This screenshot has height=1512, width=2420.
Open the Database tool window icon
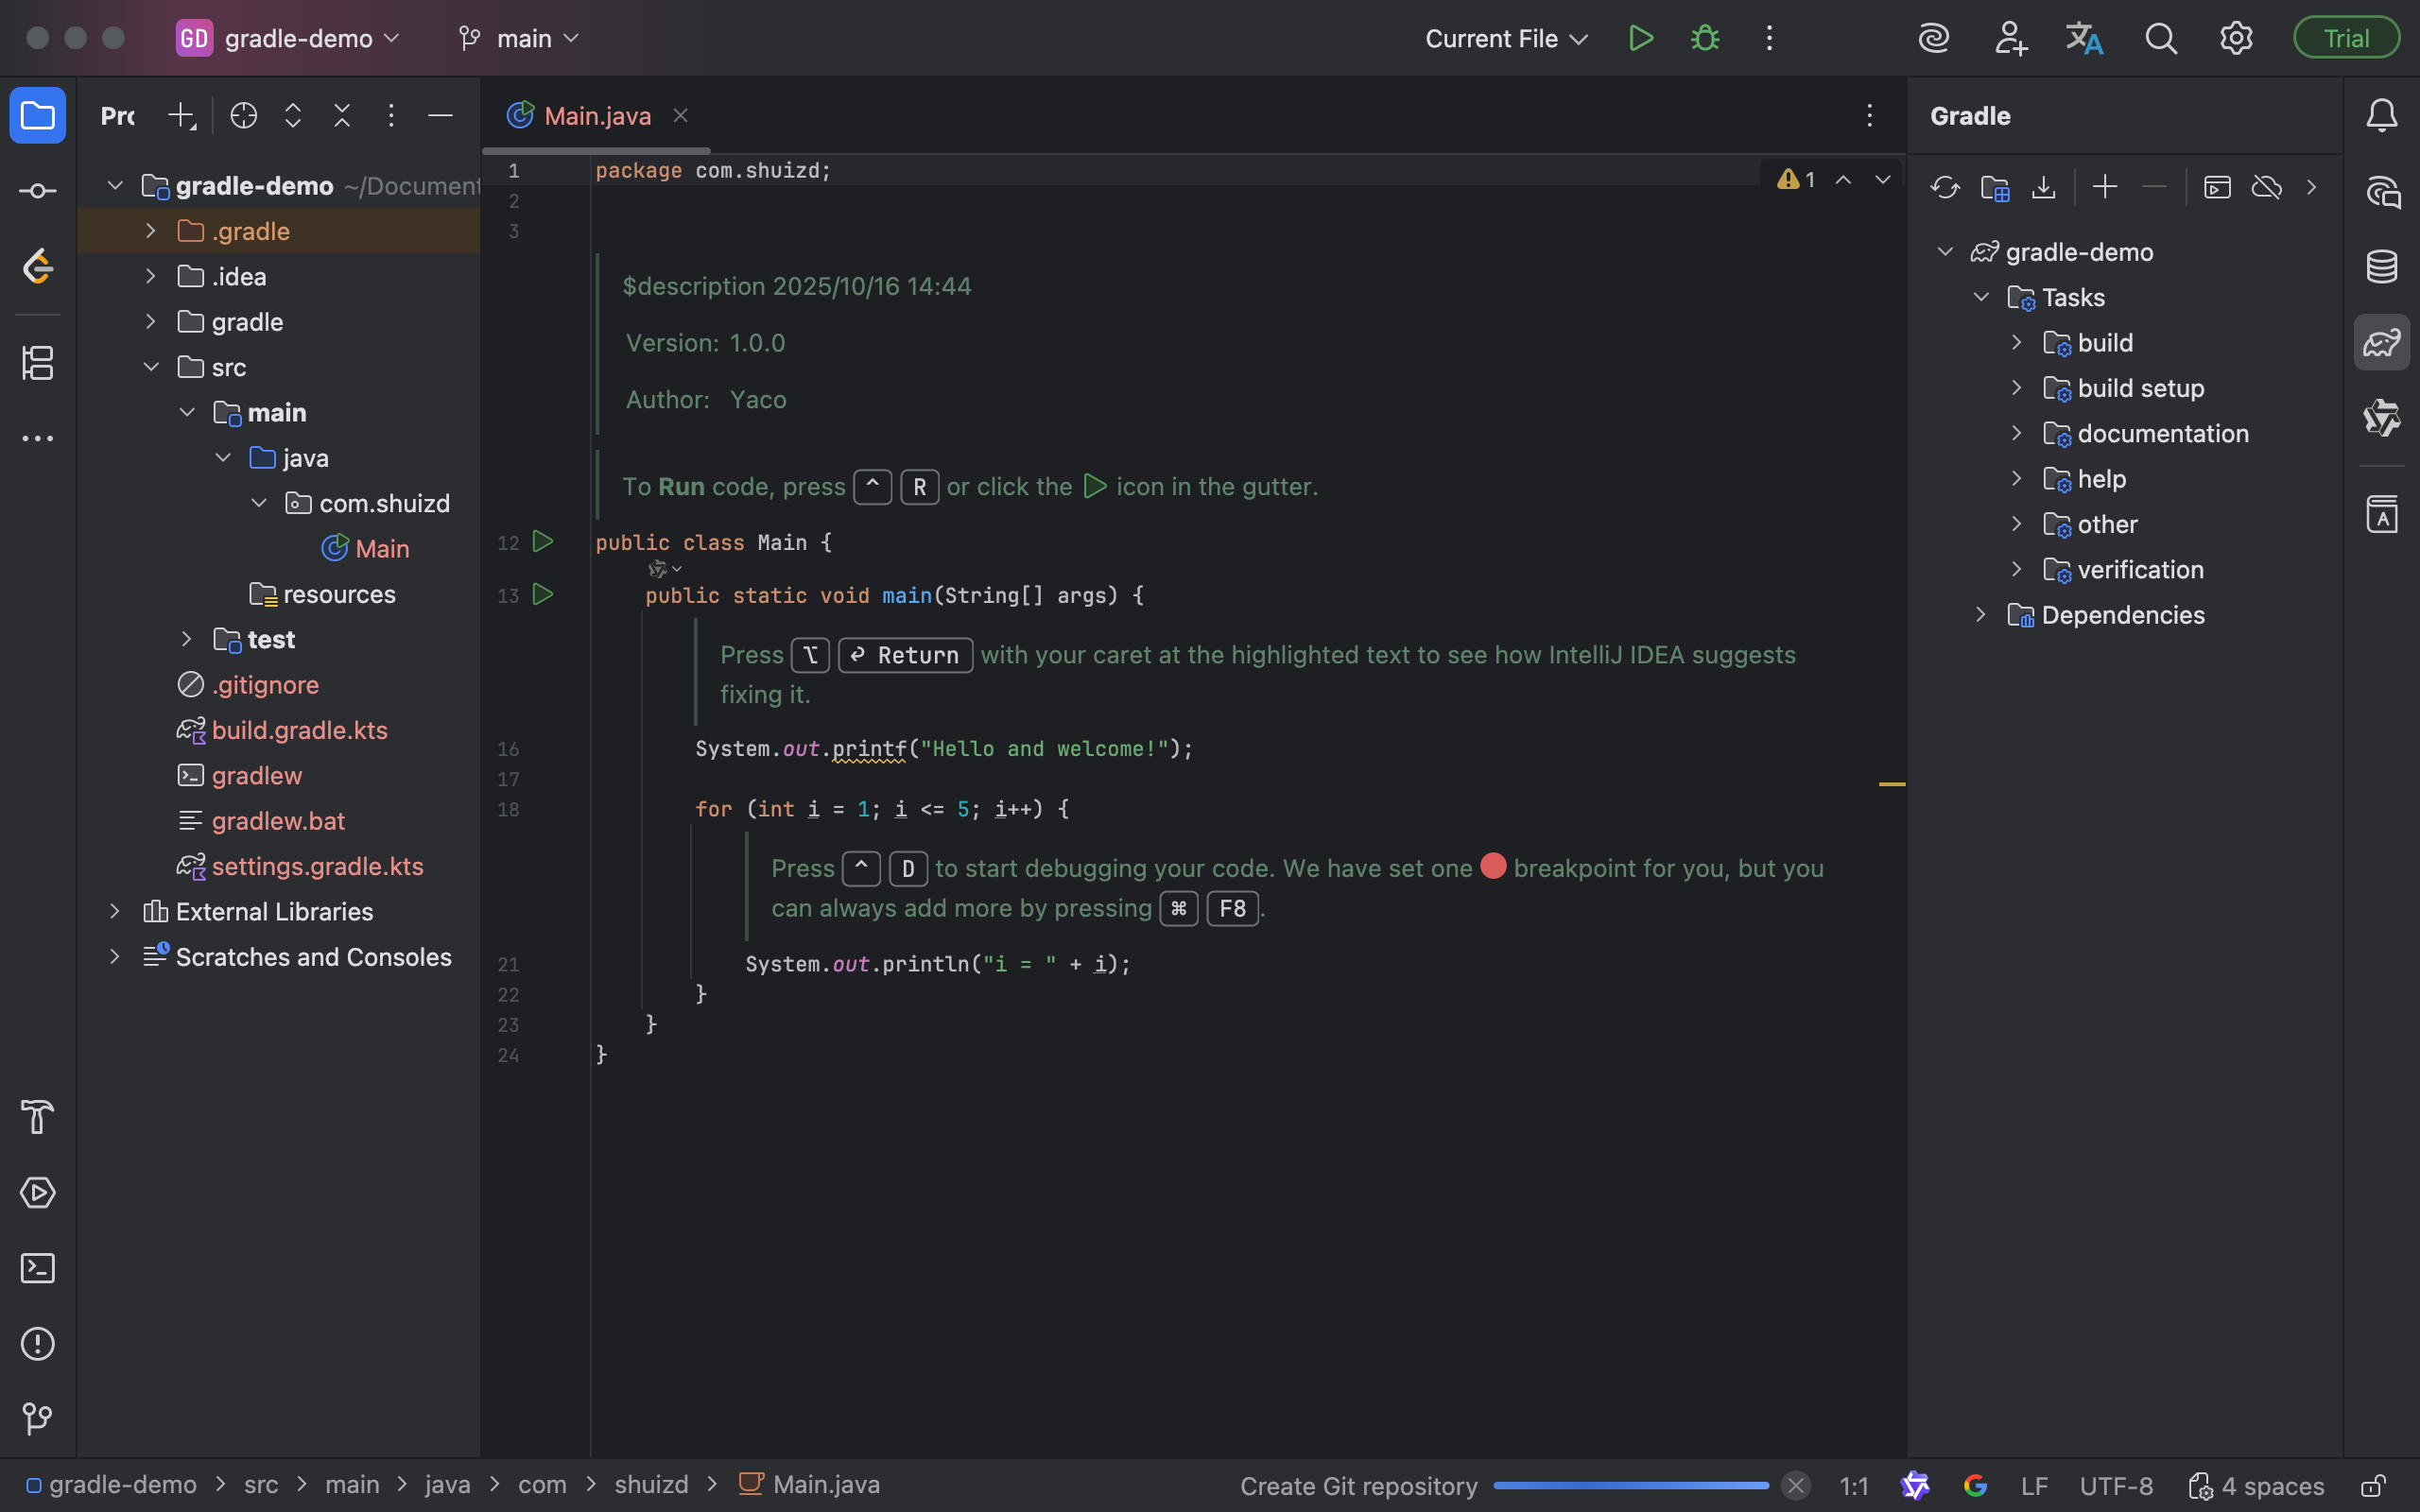[2381, 266]
